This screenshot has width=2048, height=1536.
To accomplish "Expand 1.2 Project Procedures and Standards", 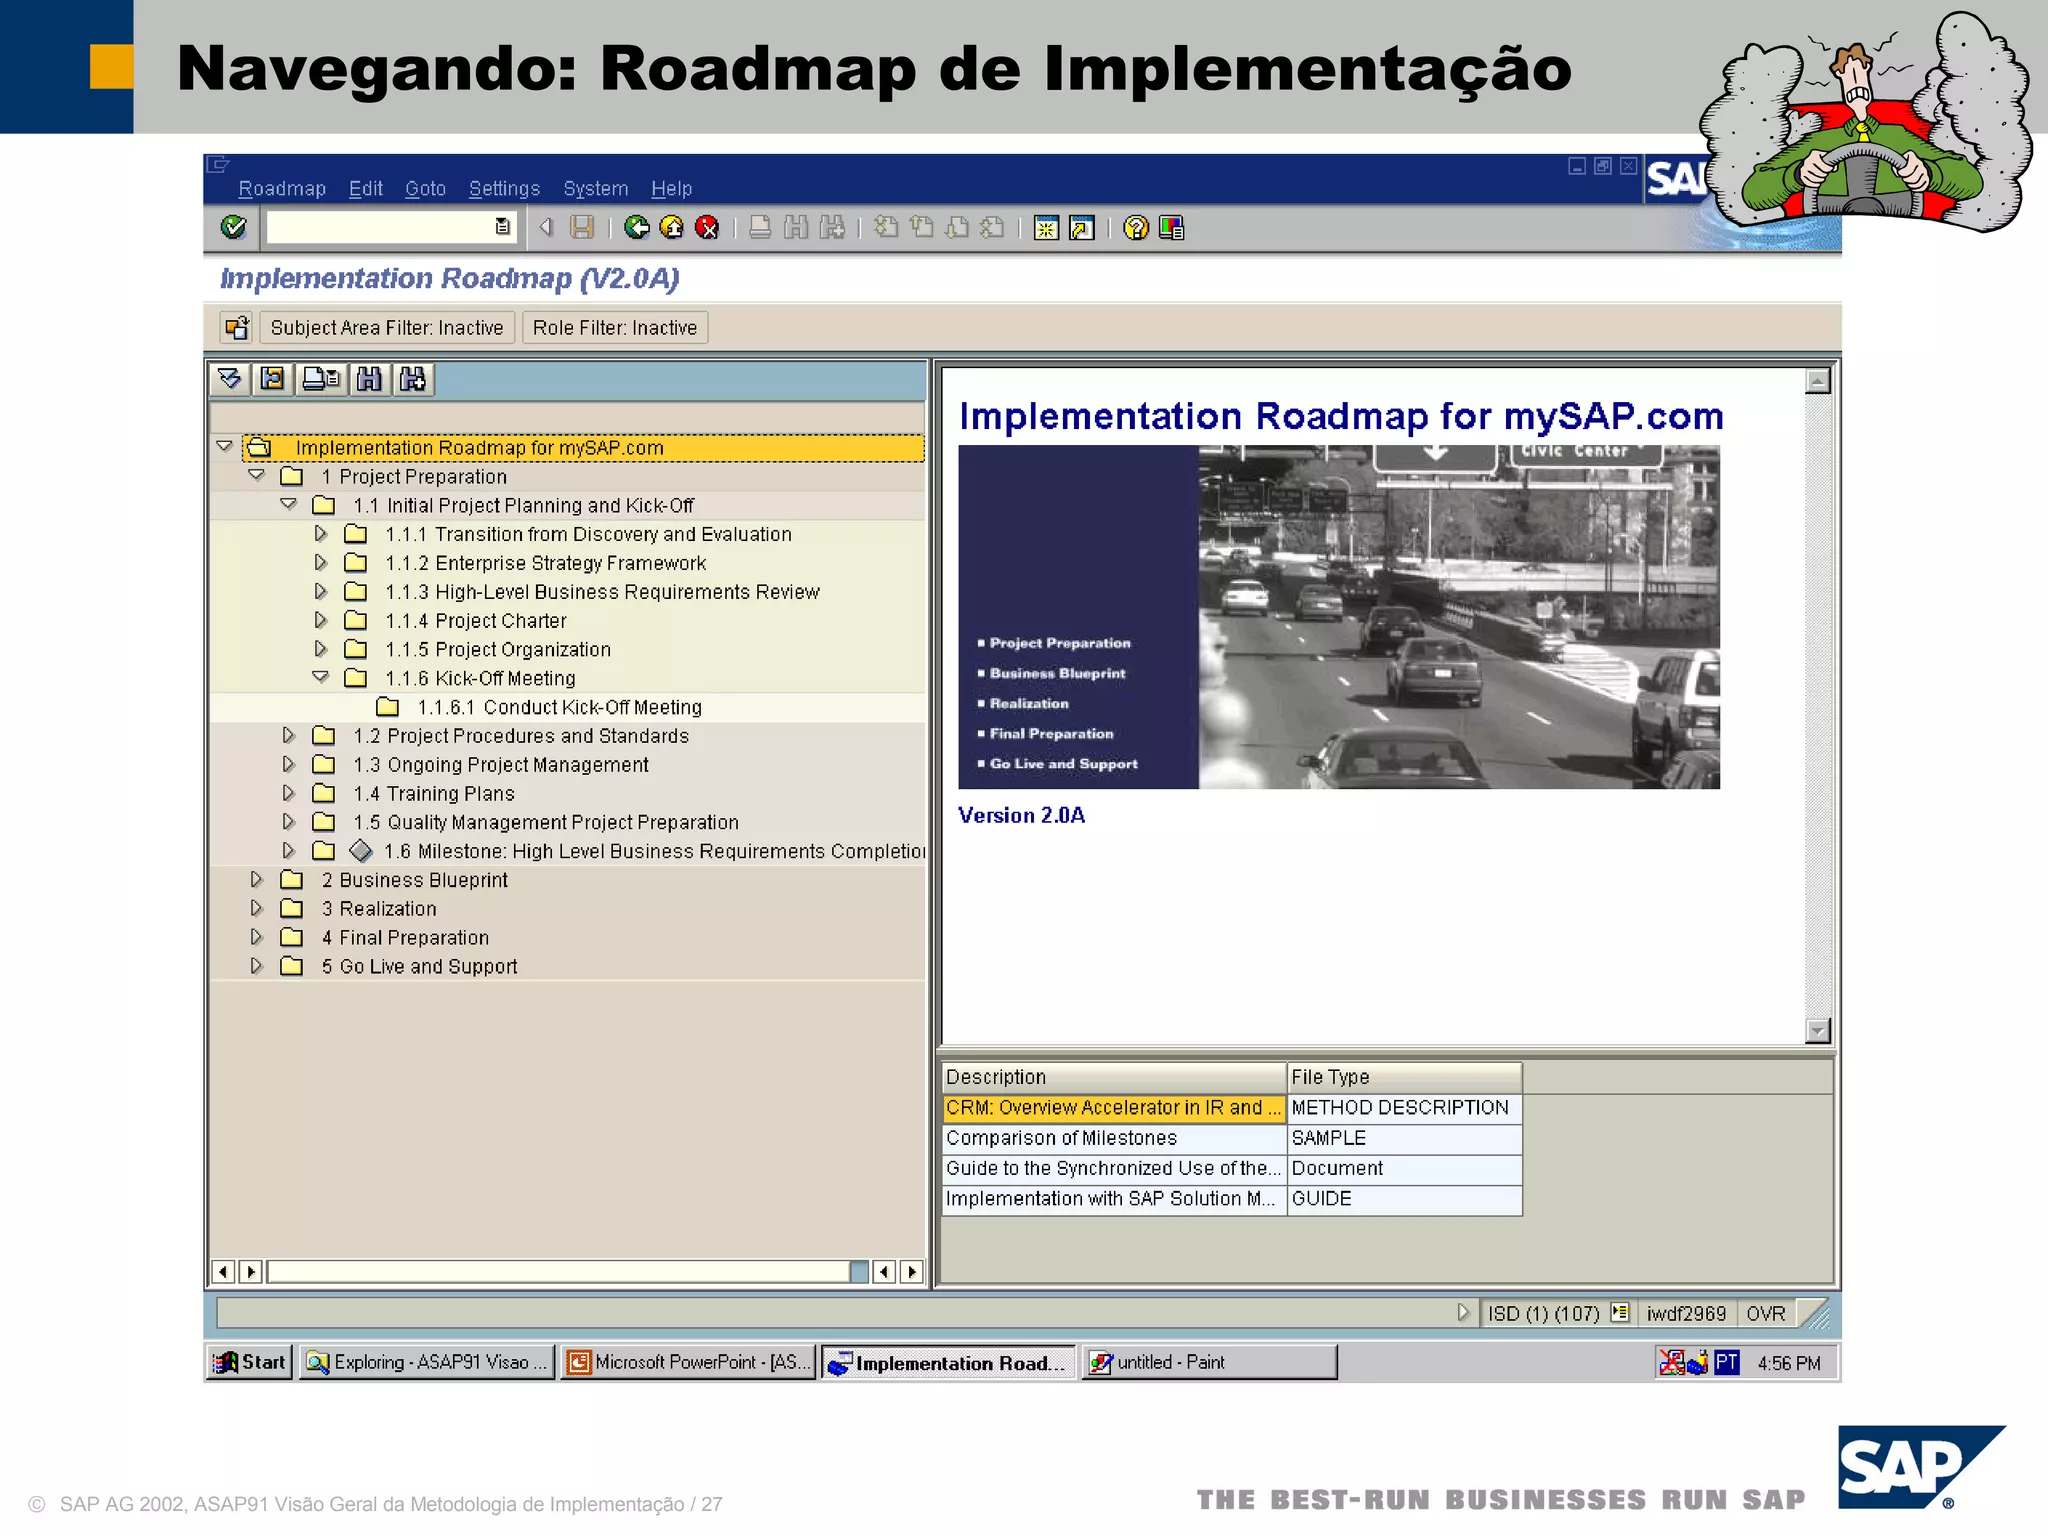I will pos(289,735).
